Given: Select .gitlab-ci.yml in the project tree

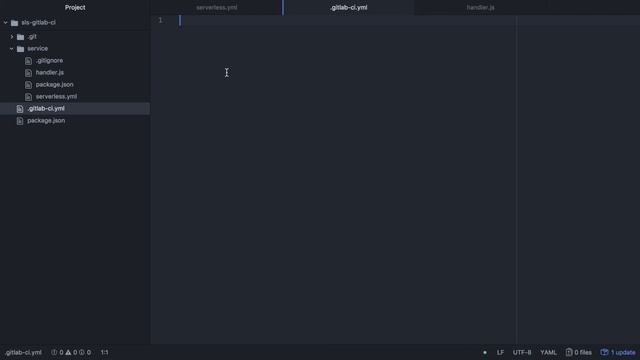Looking at the screenshot, I should [46, 109].
